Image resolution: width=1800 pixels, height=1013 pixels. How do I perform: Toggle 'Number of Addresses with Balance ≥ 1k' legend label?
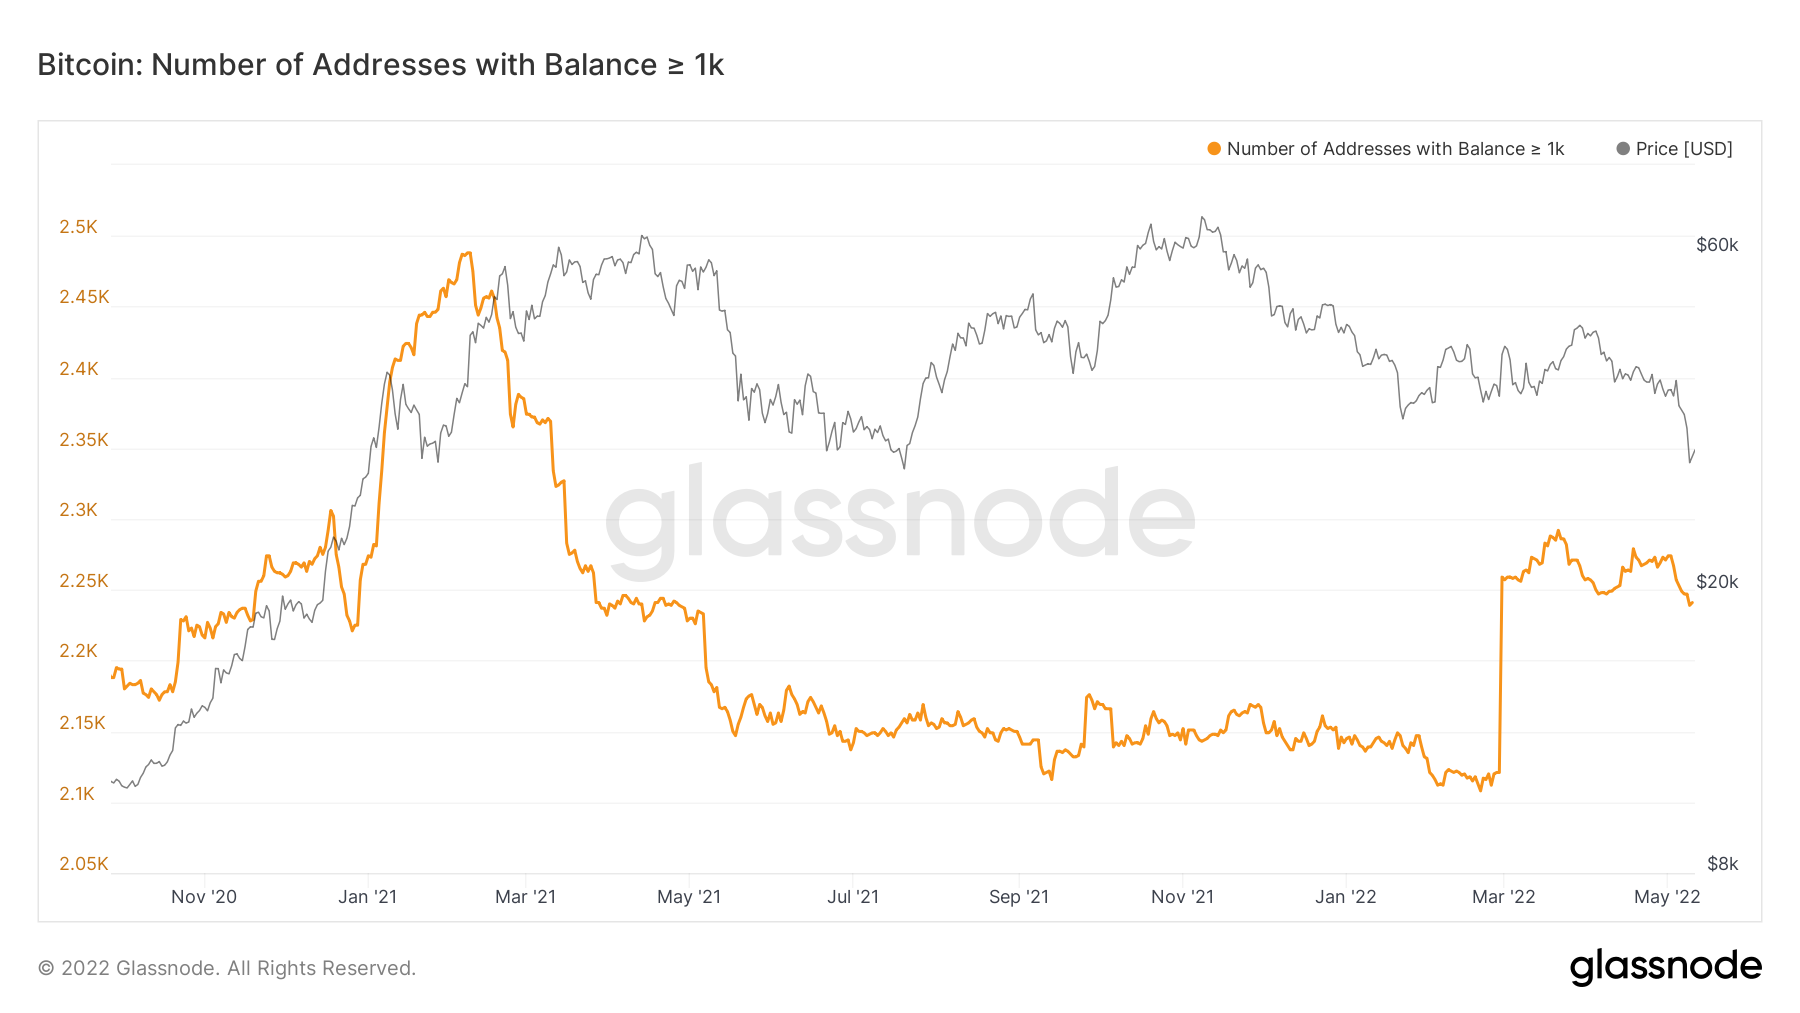coord(1395,149)
